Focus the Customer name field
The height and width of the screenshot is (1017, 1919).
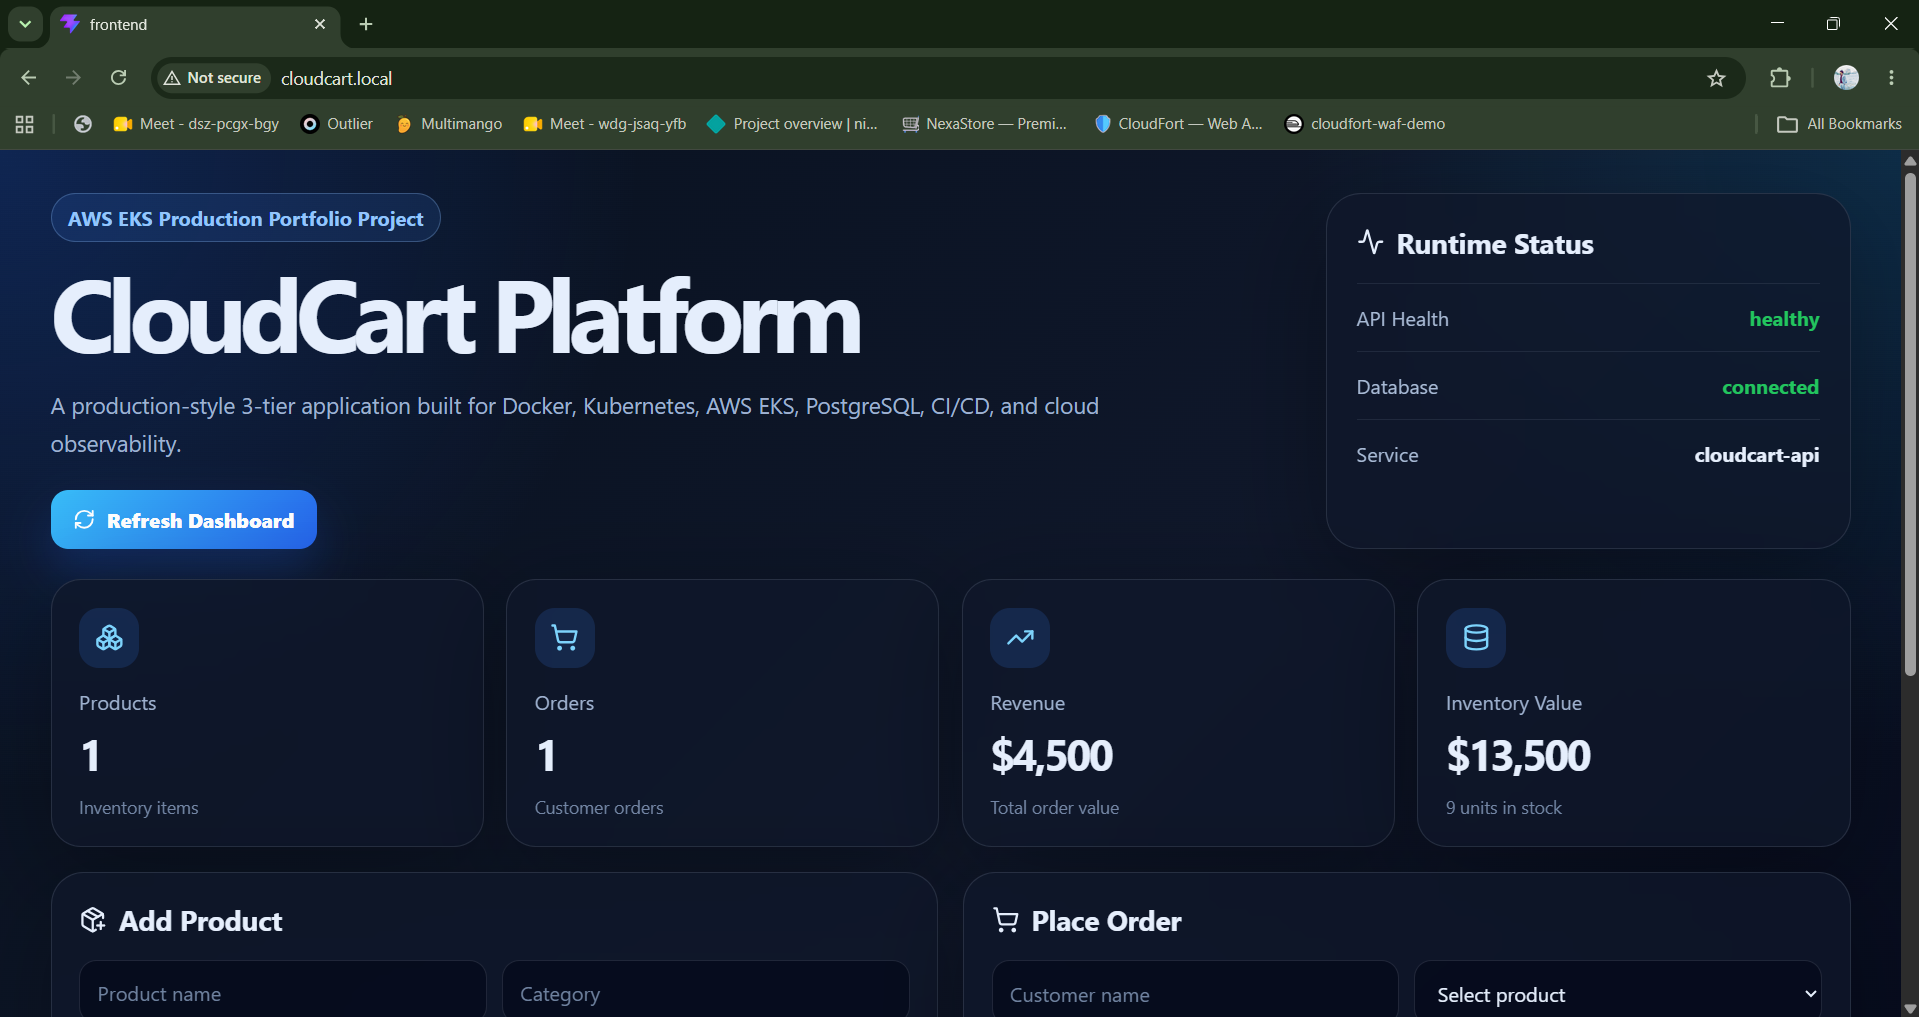click(x=1195, y=994)
